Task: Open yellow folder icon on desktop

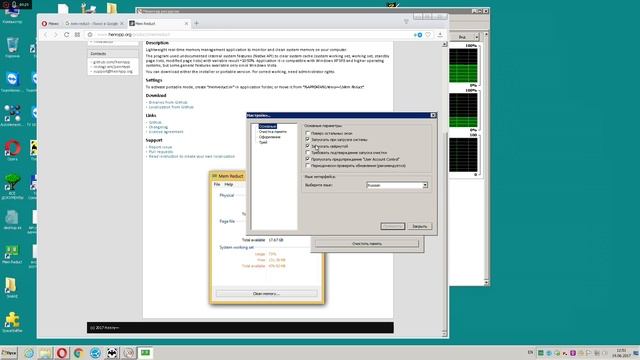Action: (11, 287)
